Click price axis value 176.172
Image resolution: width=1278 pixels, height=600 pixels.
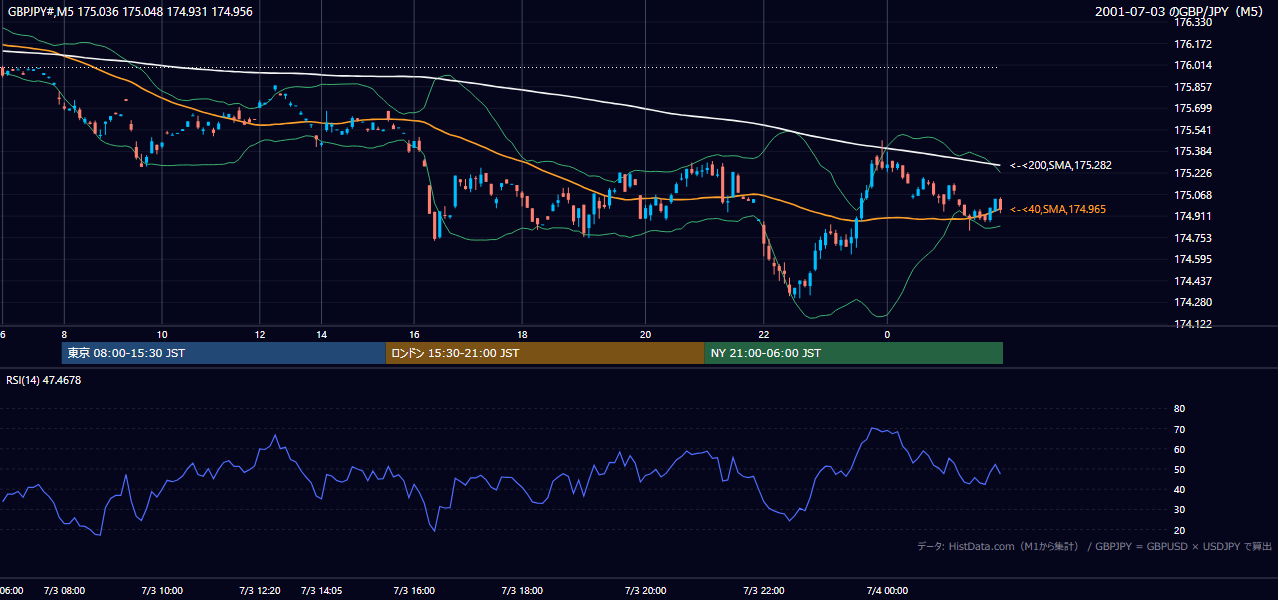tap(1192, 44)
